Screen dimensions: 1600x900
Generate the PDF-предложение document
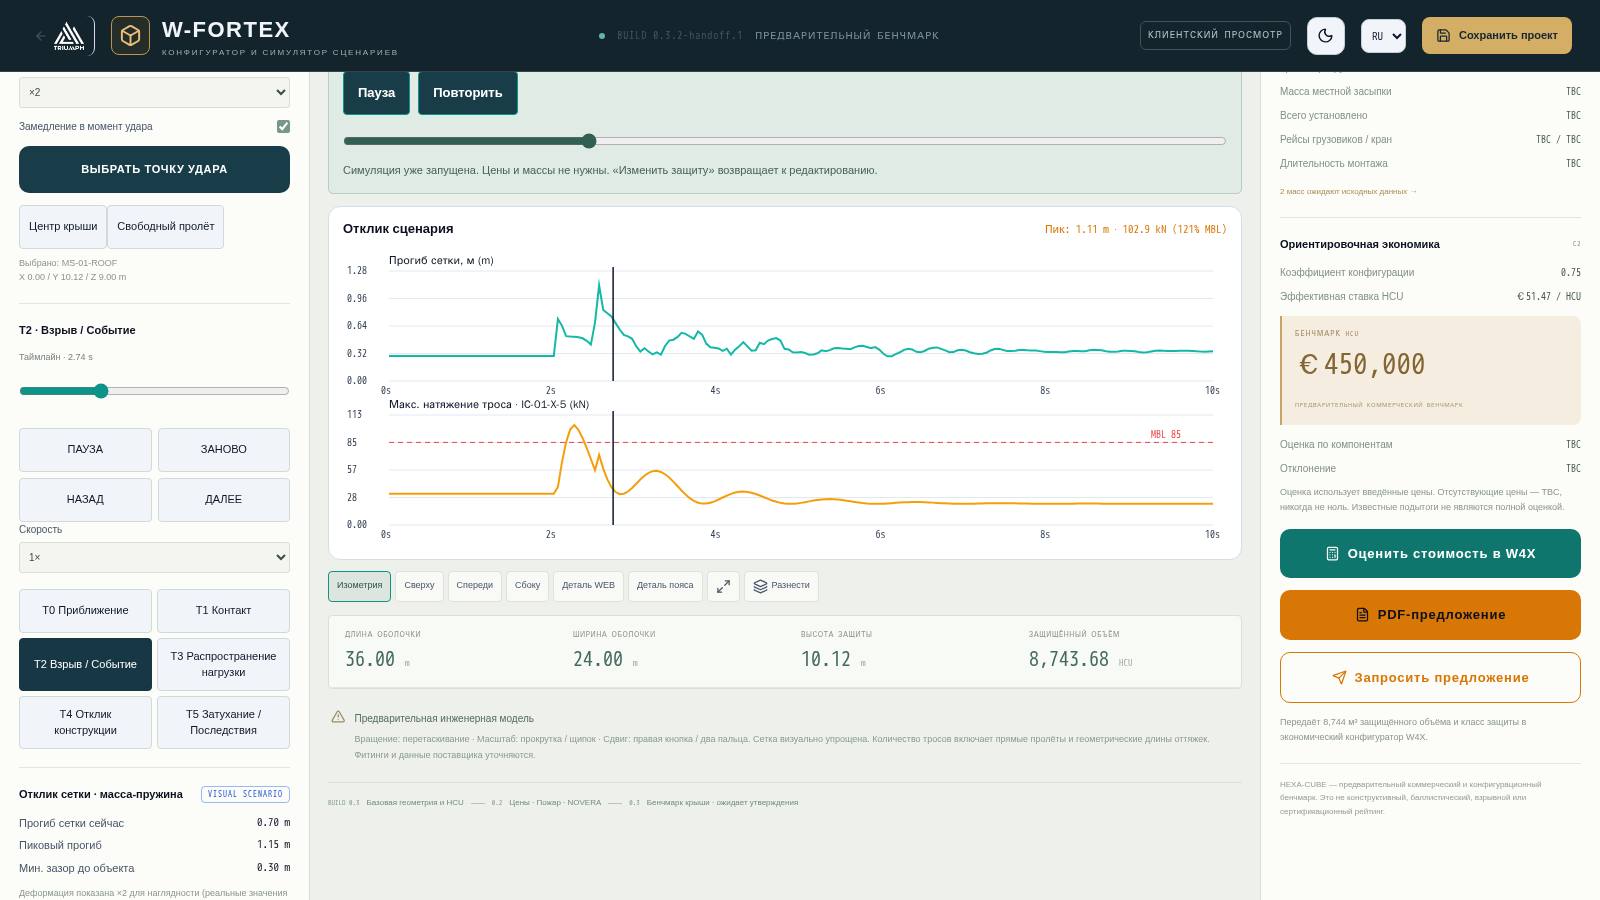point(1430,615)
